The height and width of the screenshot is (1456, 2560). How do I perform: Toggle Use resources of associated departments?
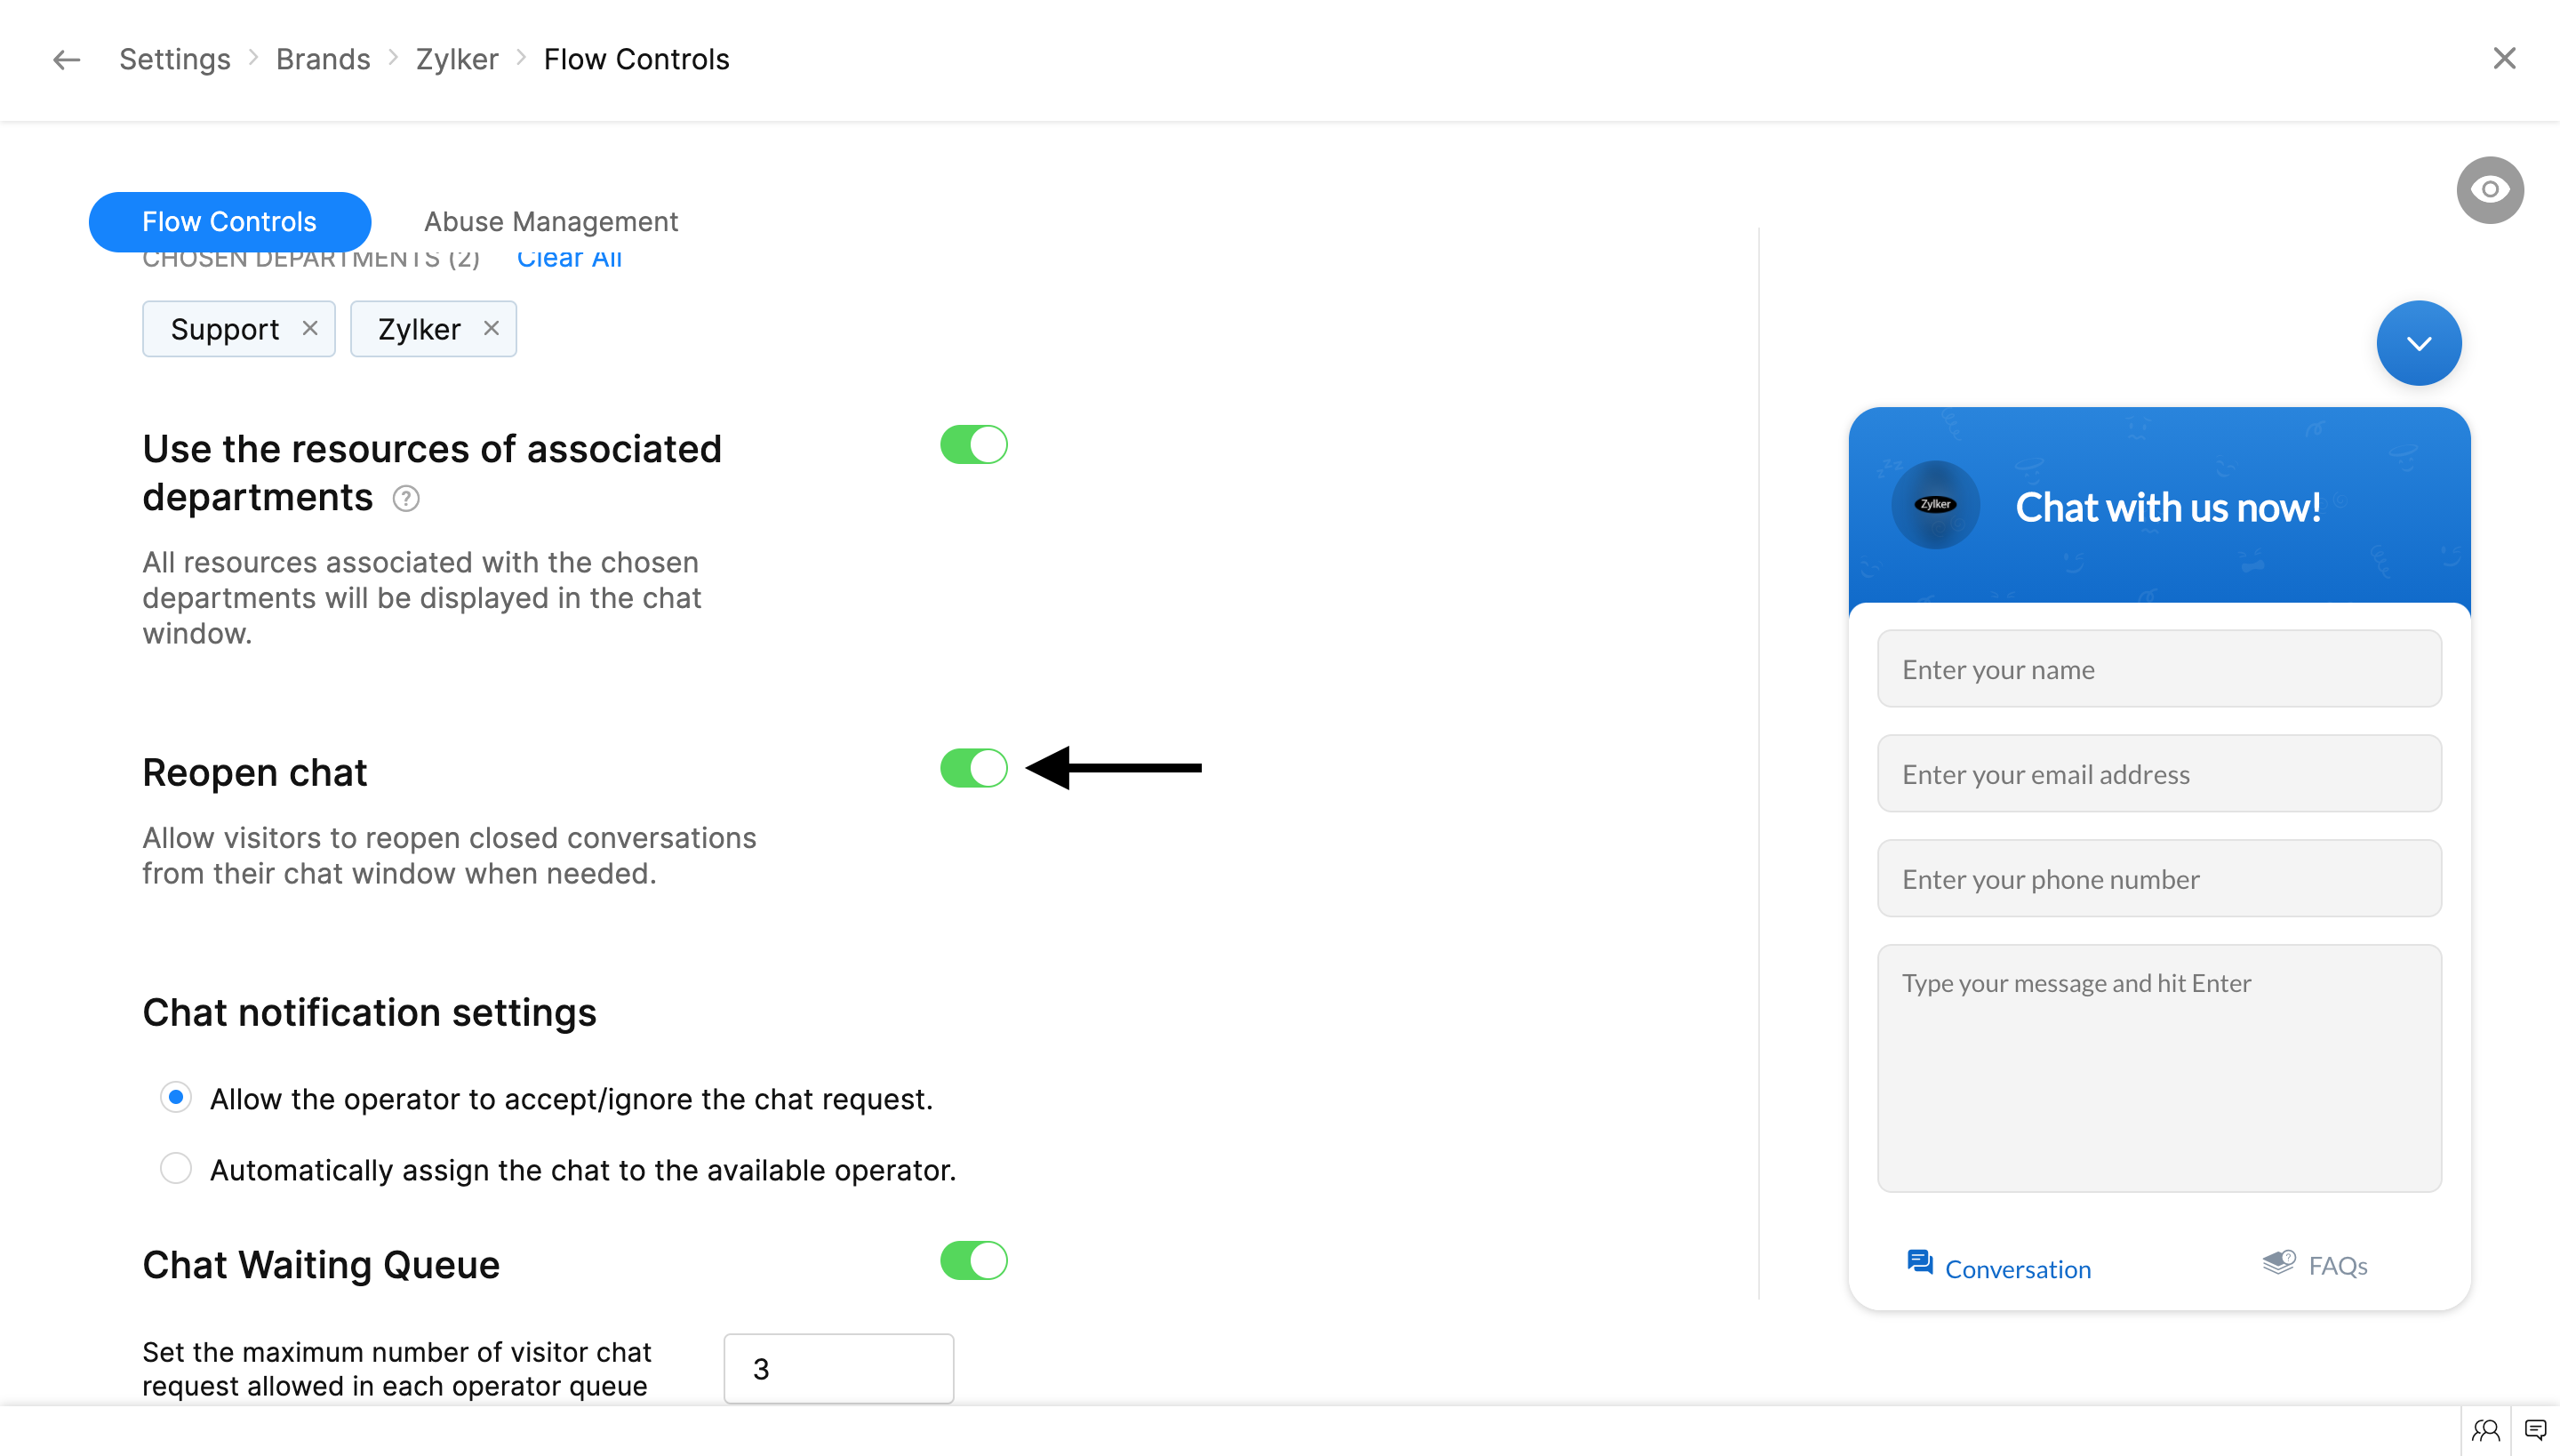[x=973, y=445]
